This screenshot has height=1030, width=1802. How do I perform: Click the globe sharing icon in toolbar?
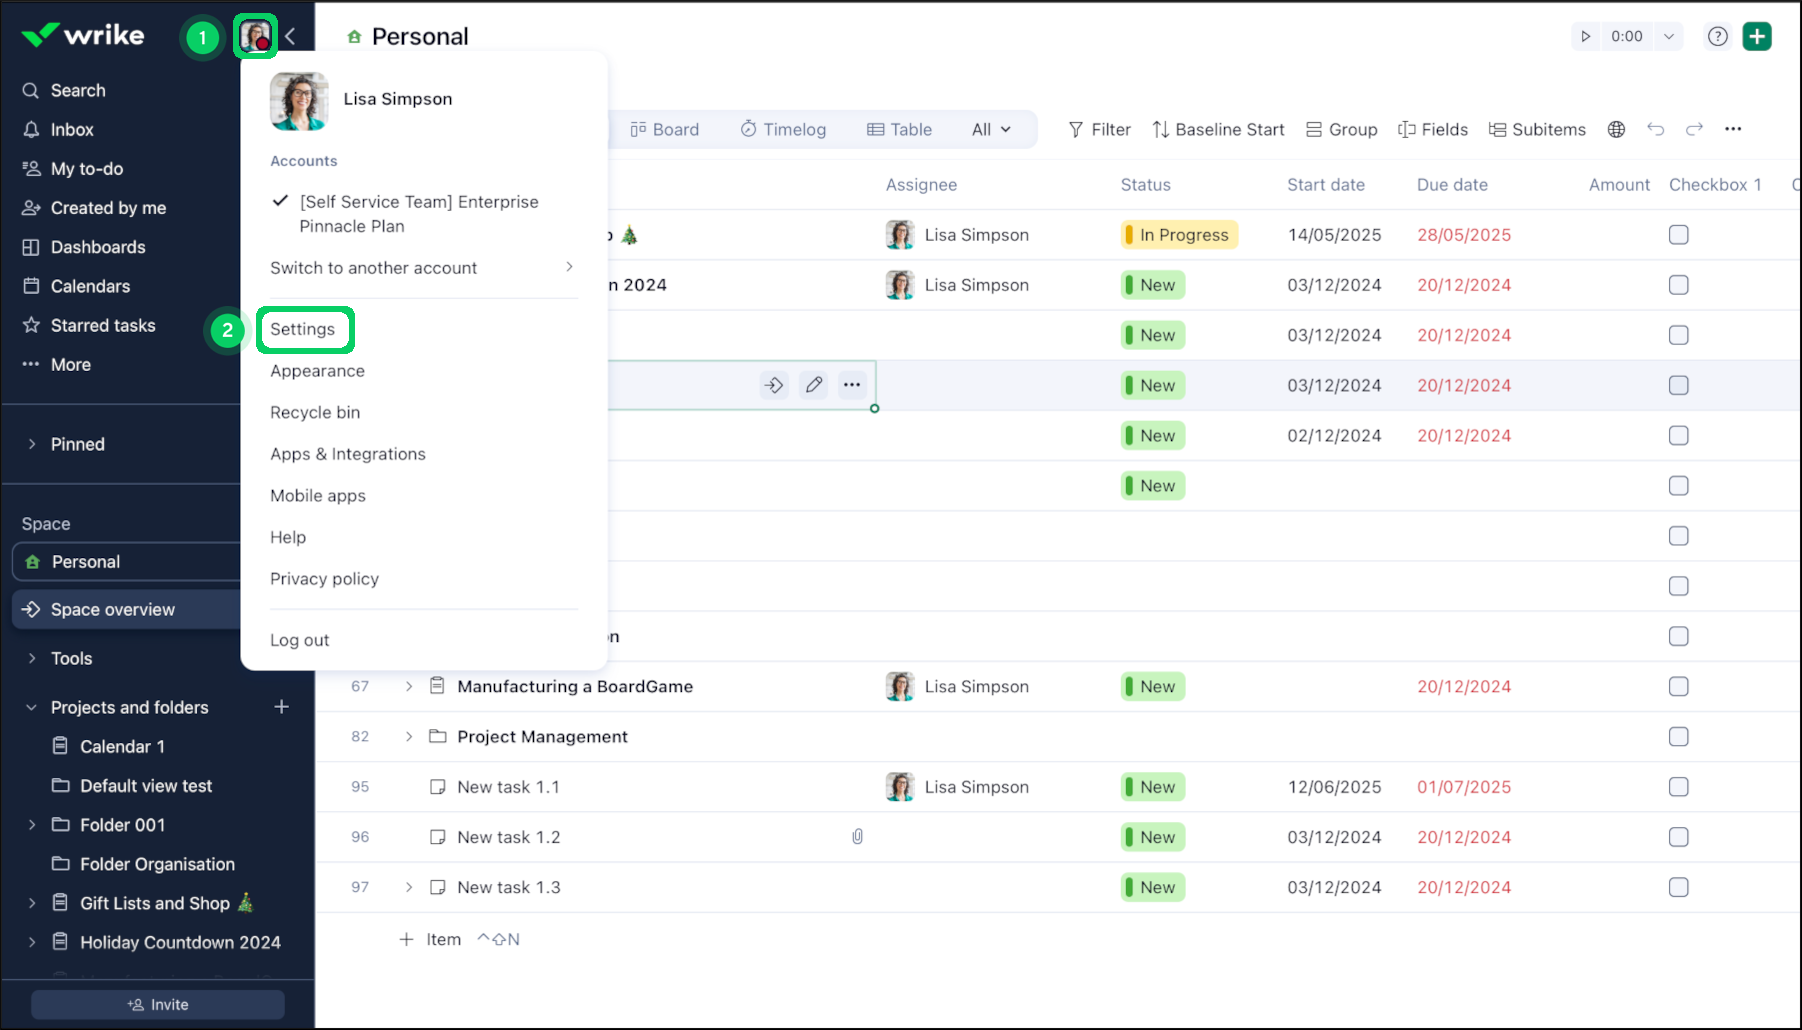[1616, 129]
